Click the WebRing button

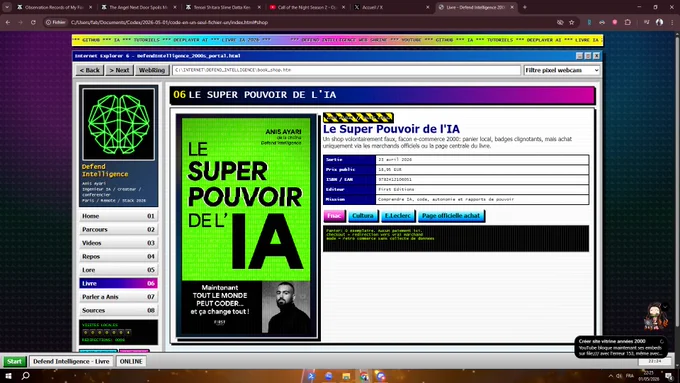pos(152,70)
